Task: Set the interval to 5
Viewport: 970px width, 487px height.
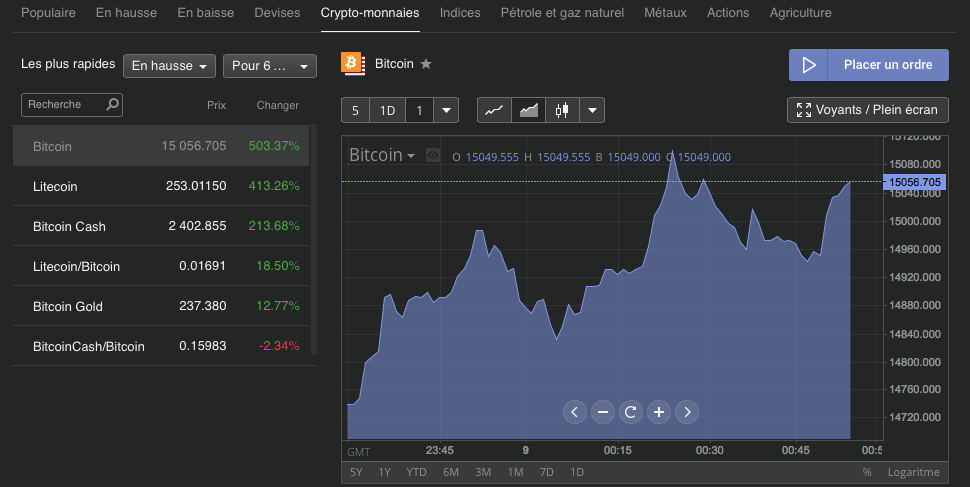Action: (x=355, y=110)
